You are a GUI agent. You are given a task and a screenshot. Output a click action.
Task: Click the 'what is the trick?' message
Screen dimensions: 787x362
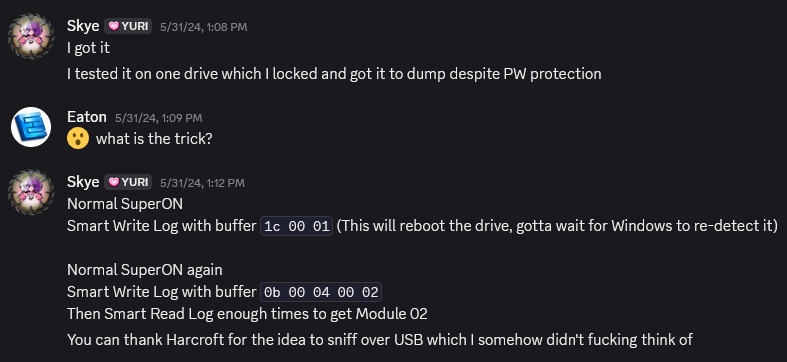click(x=154, y=139)
